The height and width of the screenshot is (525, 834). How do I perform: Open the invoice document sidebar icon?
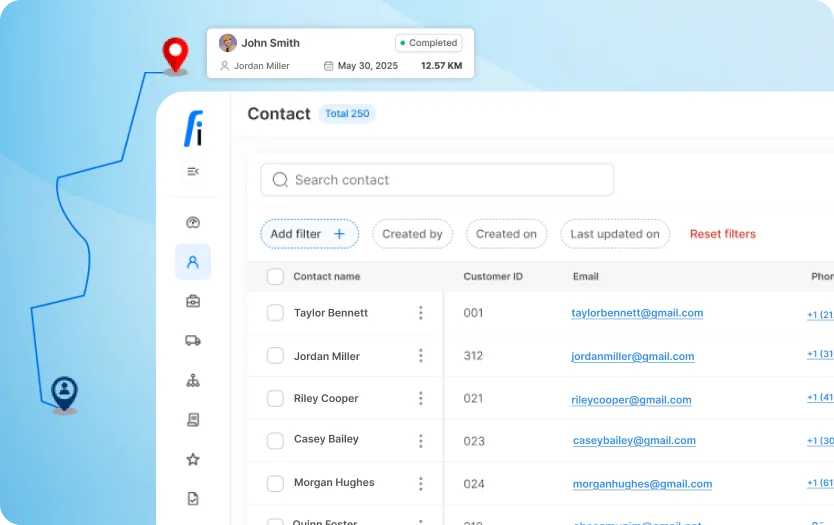pos(193,420)
